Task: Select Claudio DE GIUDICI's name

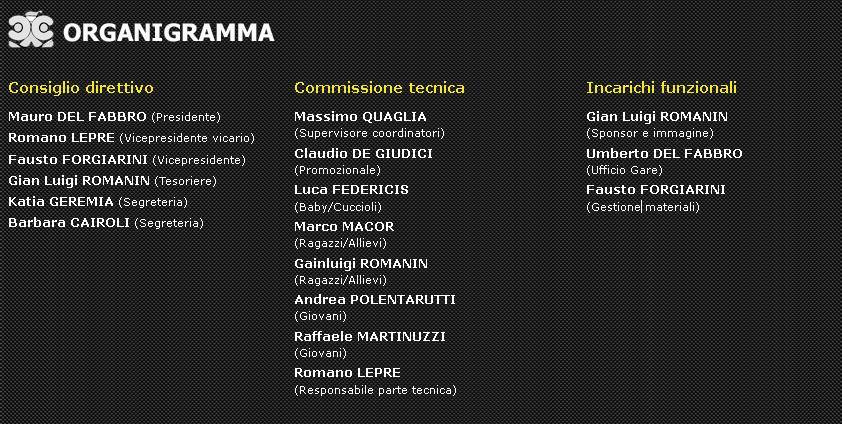Action: coord(363,154)
